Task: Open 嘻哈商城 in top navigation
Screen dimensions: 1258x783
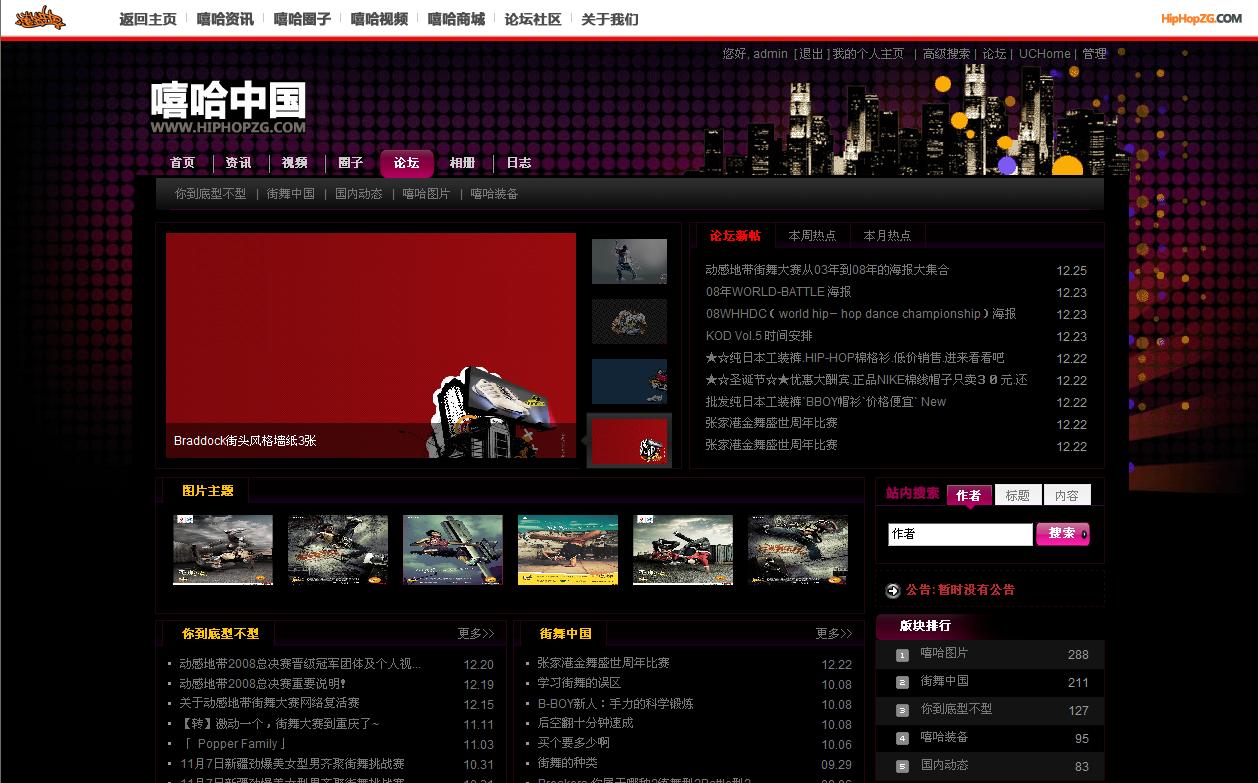Action: click(x=456, y=19)
